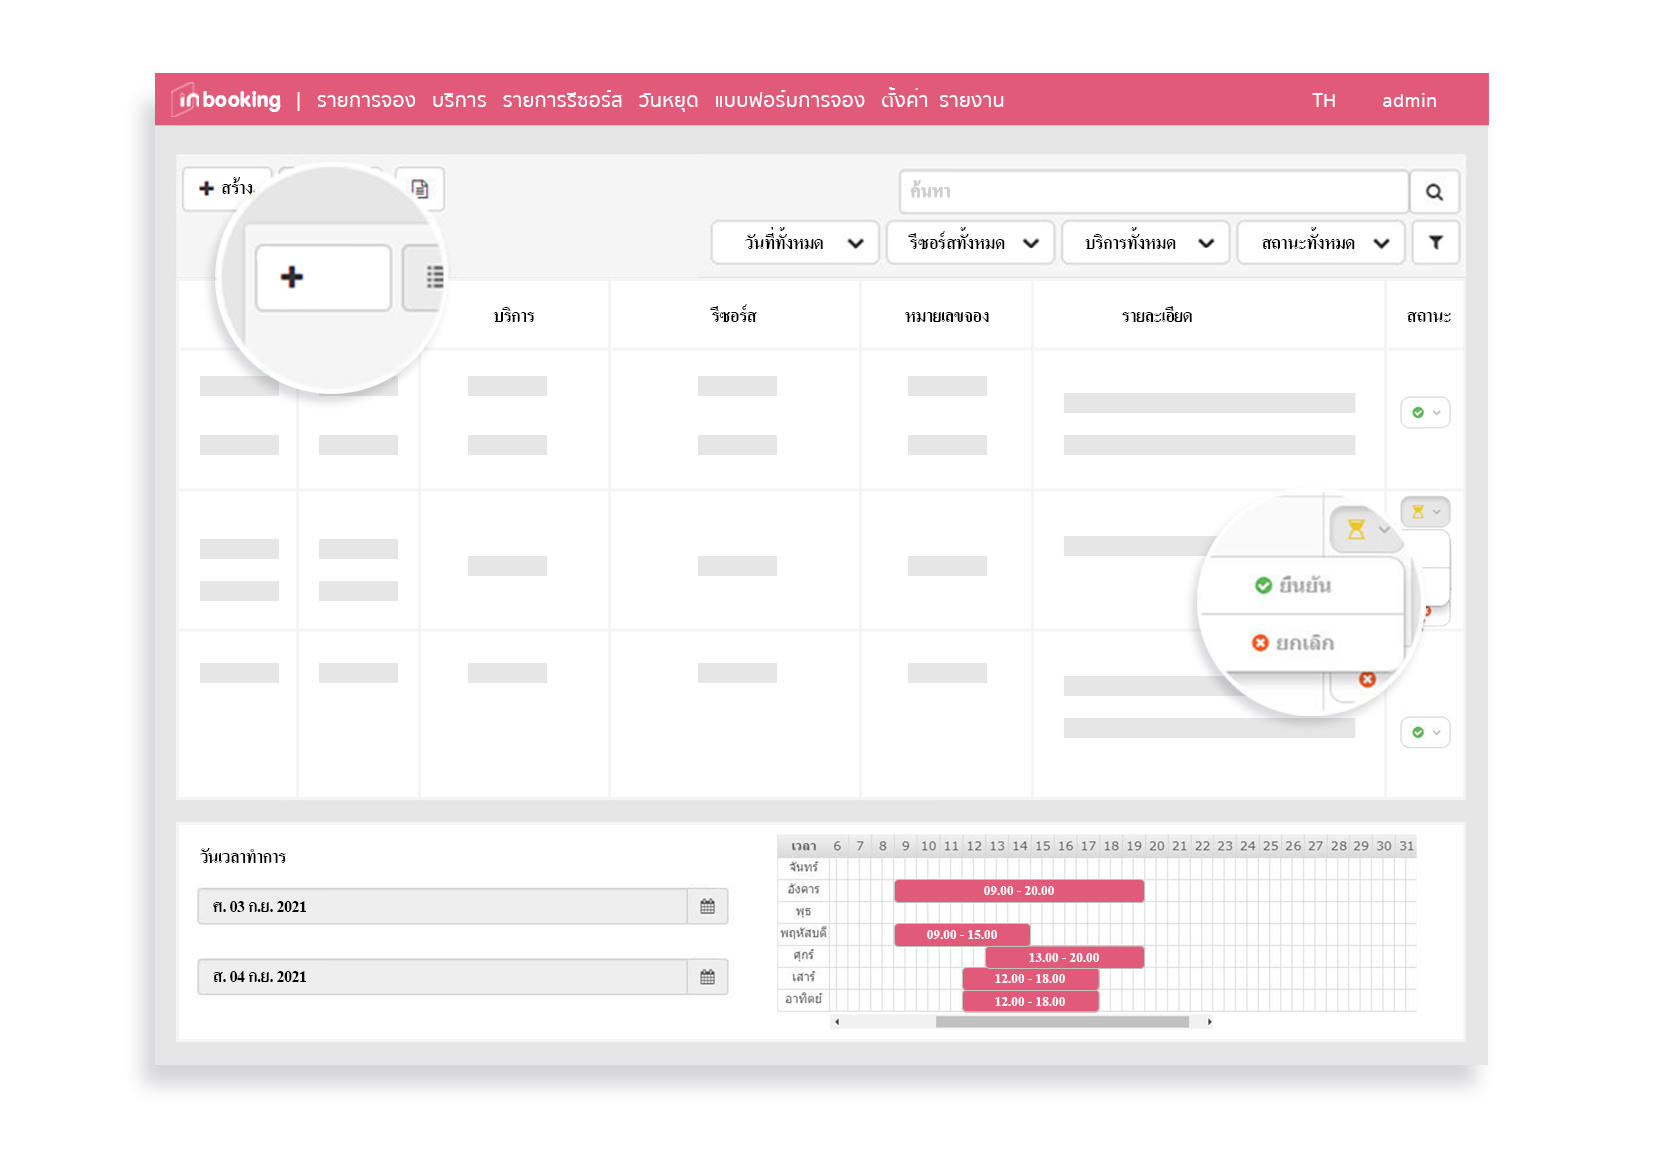
Task: Open calendar picker for ศ. 03 ก.ย. 2021
Action: [x=708, y=906]
